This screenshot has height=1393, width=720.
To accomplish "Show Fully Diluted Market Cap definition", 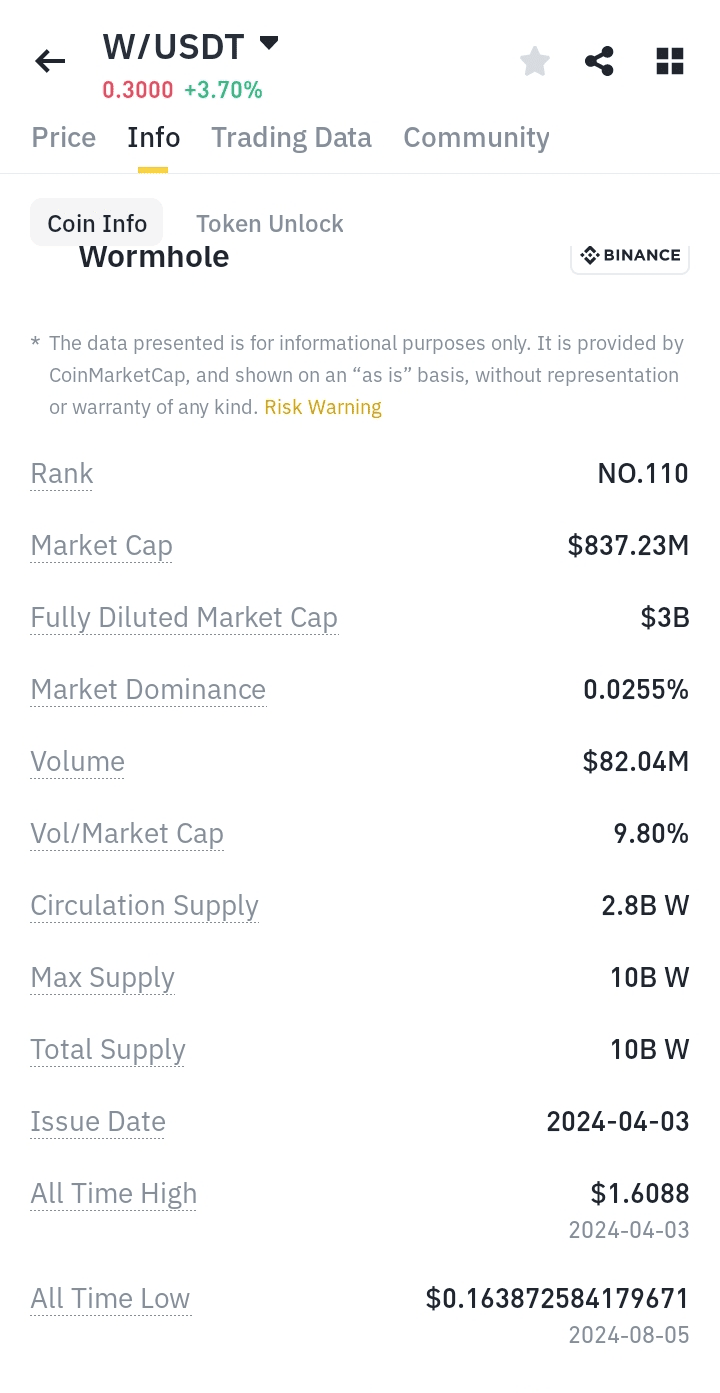I will [x=184, y=618].
